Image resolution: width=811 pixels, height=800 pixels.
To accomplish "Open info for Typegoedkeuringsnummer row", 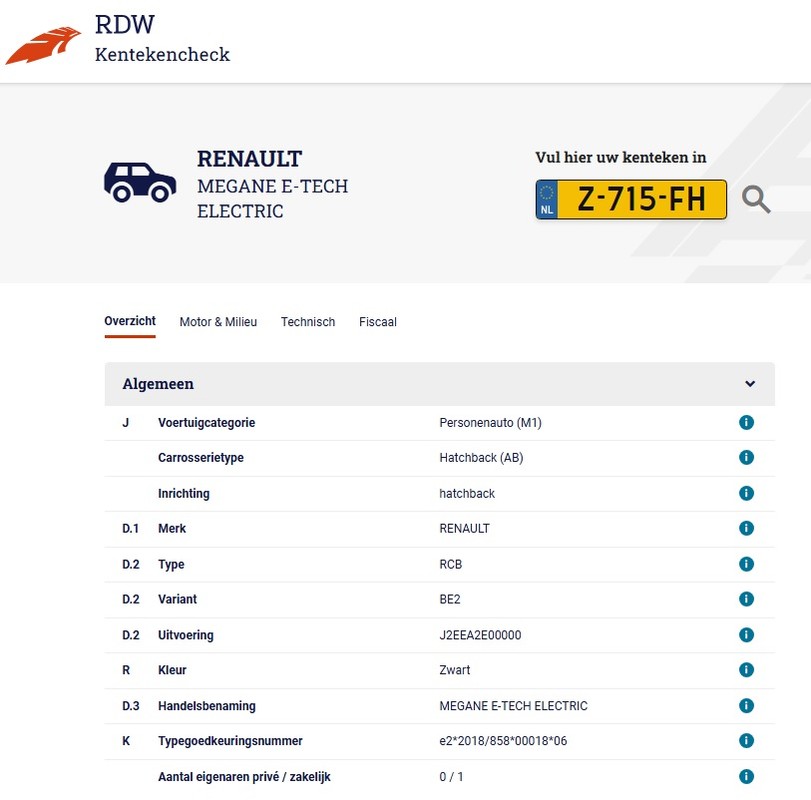I will click(x=745, y=741).
